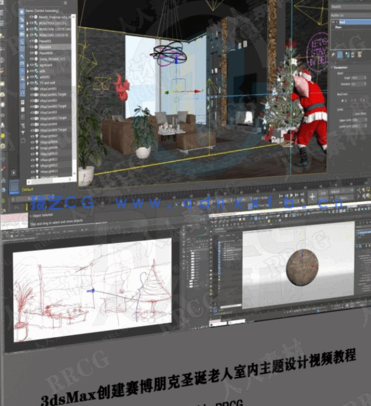Click the Play Animation button
371x406 pixels.
coord(292,195)
